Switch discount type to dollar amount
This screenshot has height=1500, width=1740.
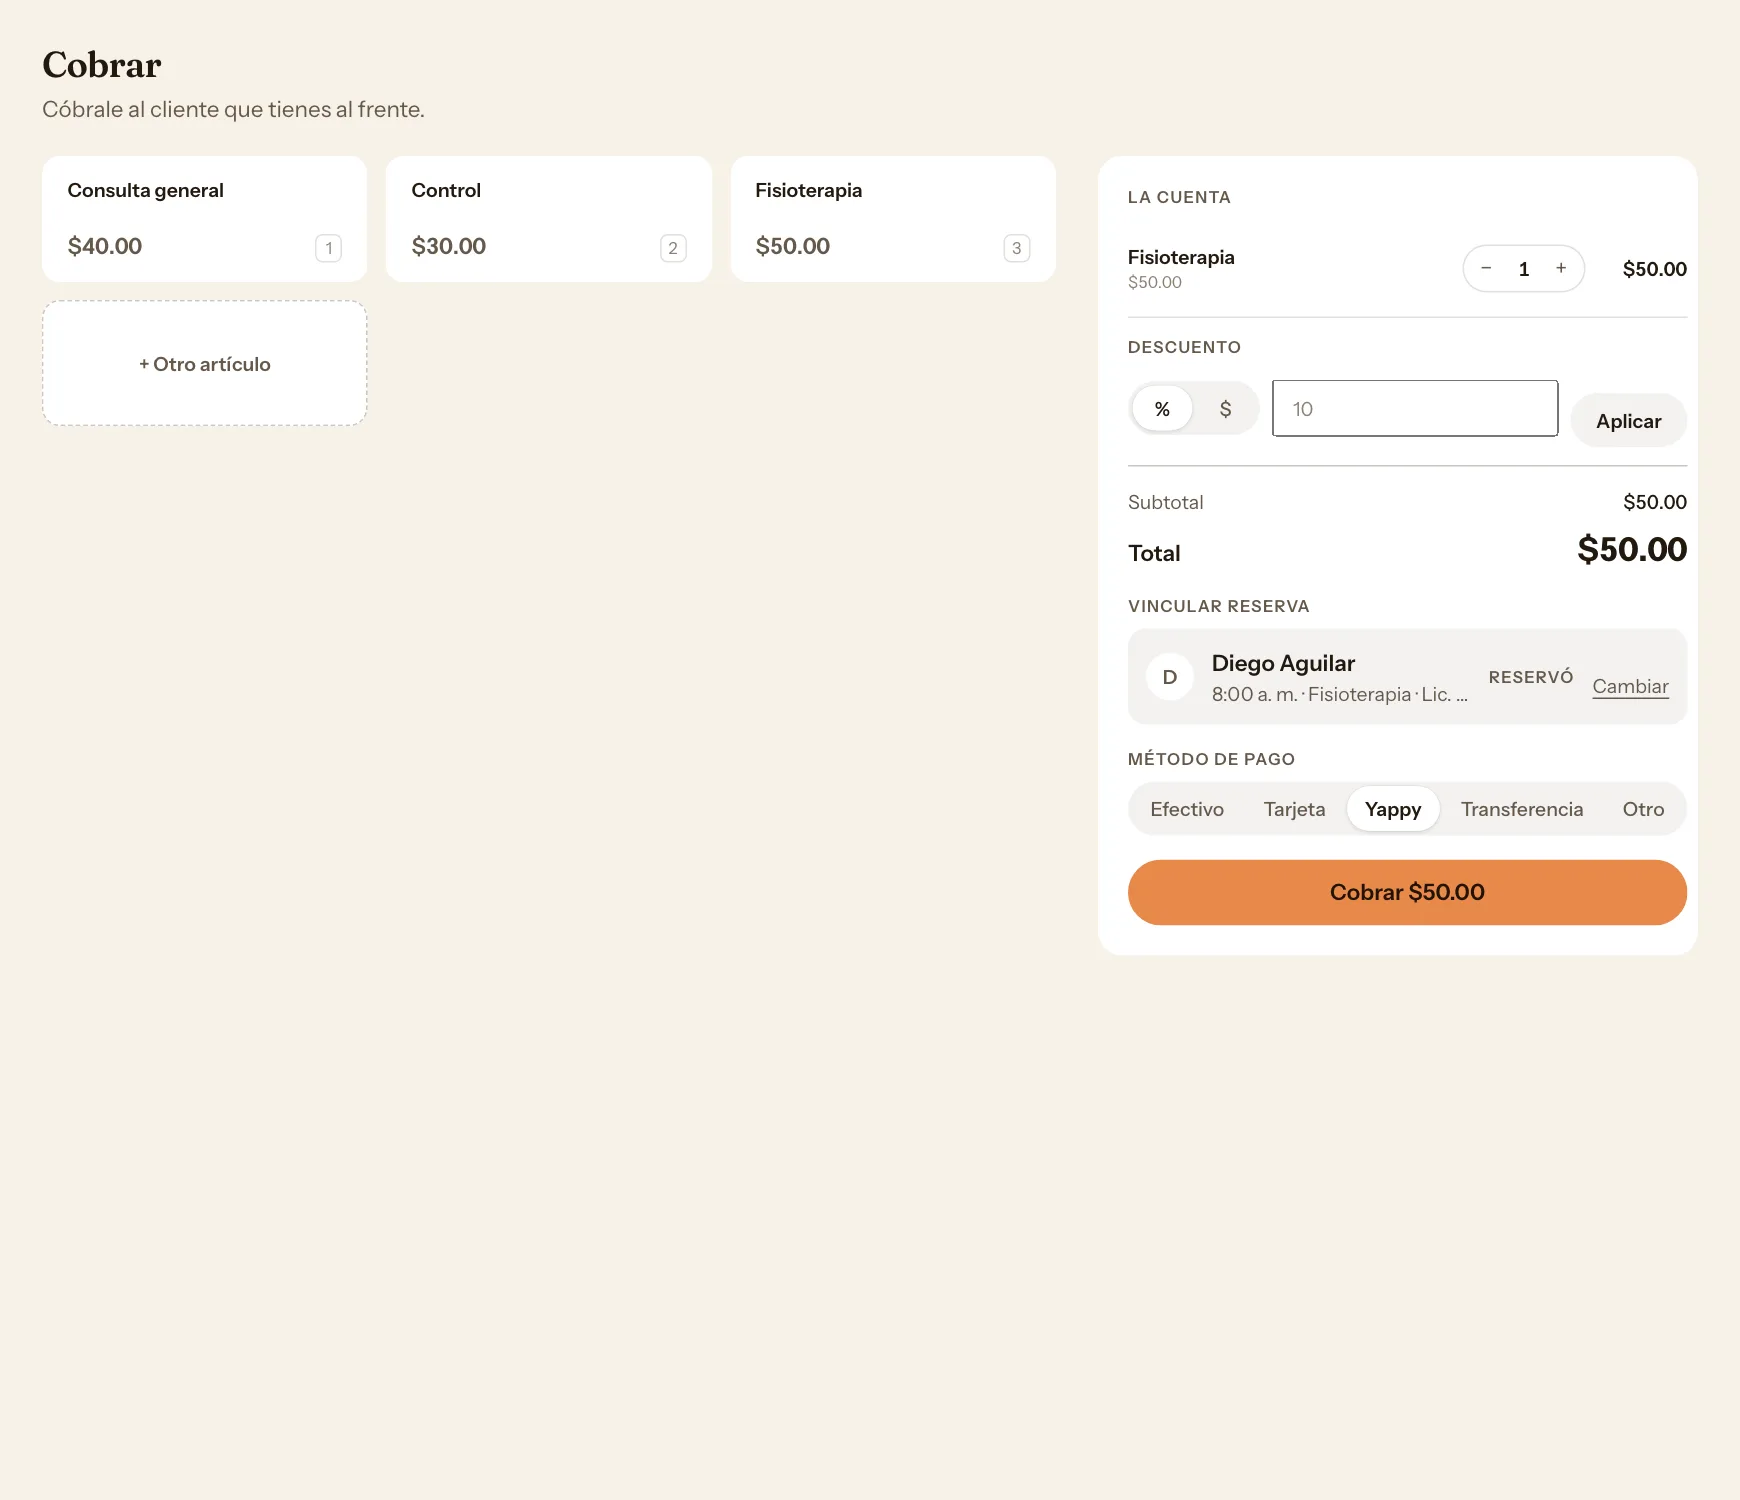coord(1225,408)
